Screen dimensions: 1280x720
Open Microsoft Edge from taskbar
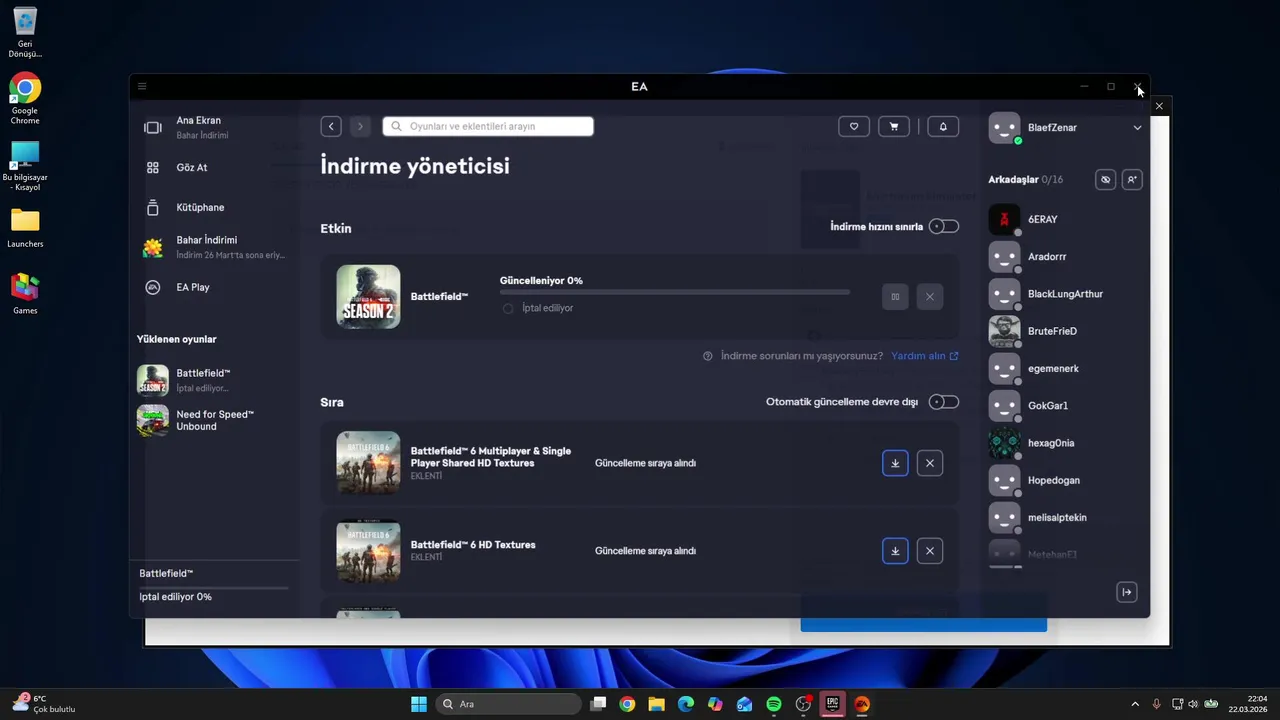(x=686, y=704)
